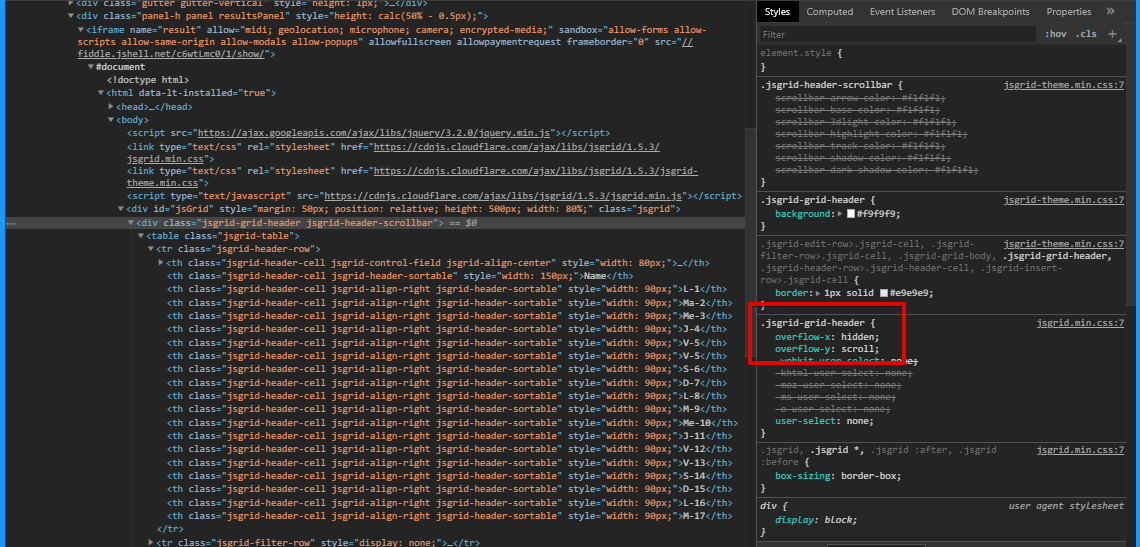1140x547 pixels.
Task: Collapse the resultsPanel div node
Action: click(x=71, y=16)
